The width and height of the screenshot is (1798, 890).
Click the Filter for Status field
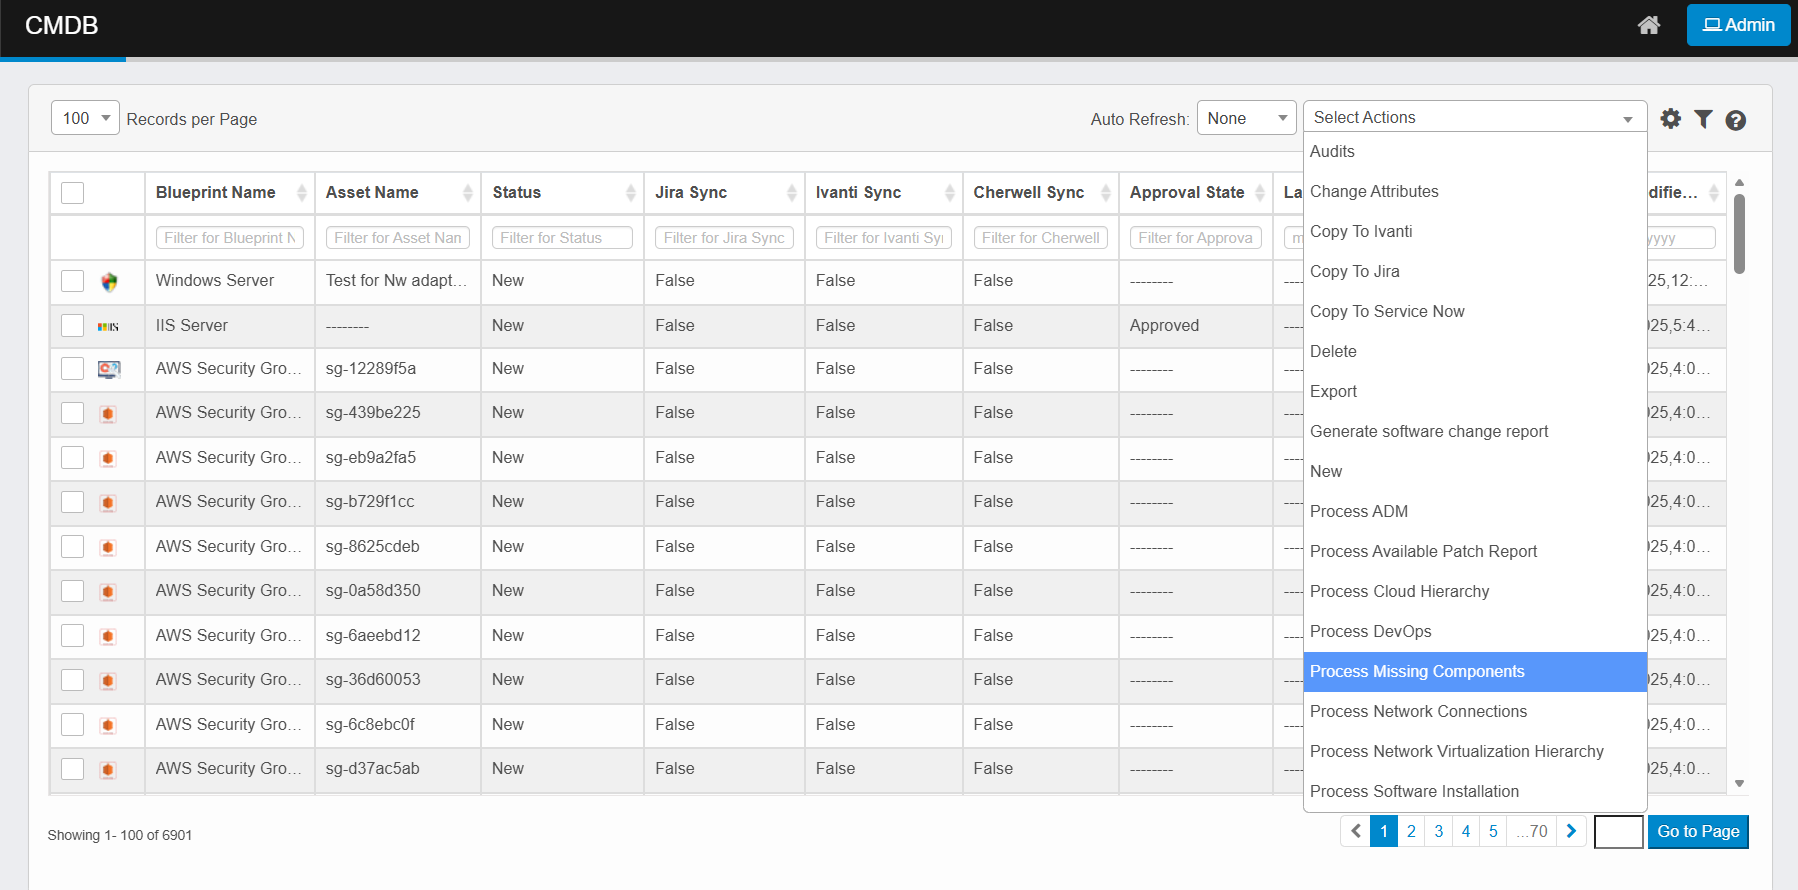coord(562,238)
